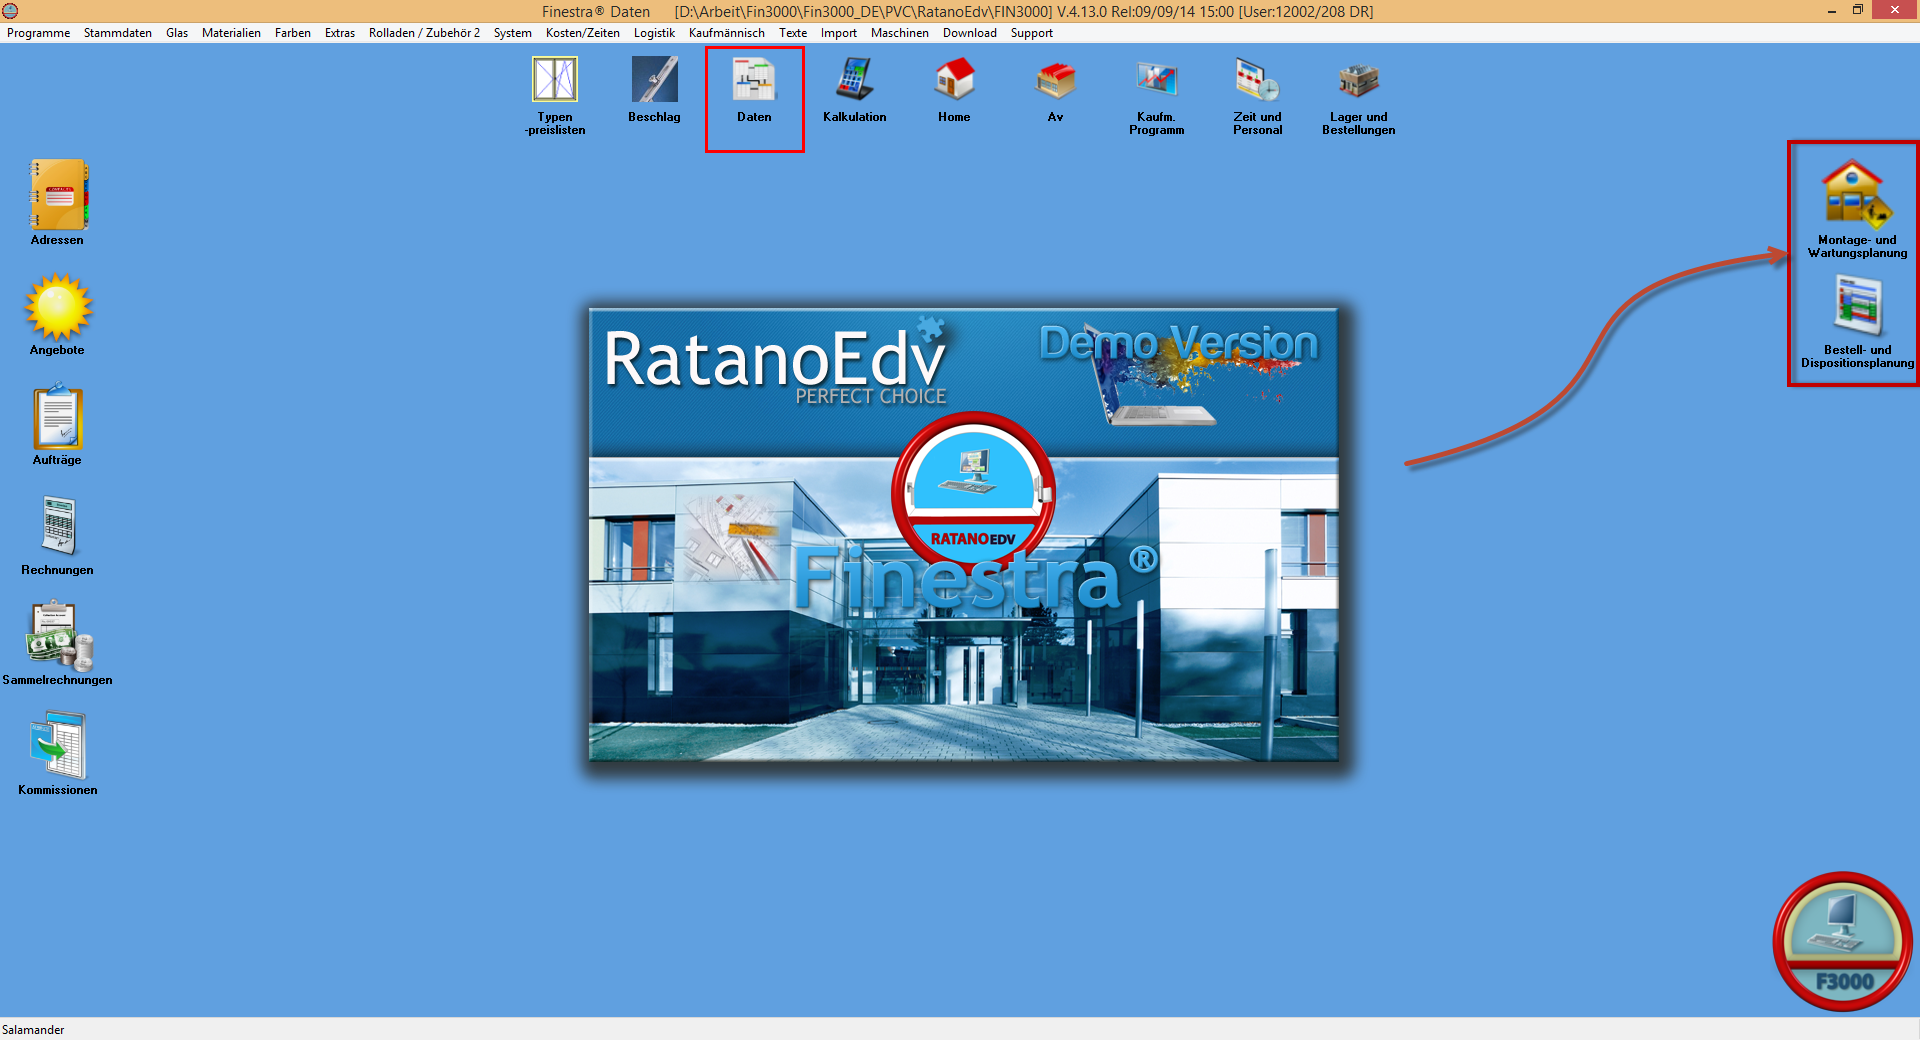Open the Extras menu
Viewport: 1920px width, 1040px height.
(340, 33)
